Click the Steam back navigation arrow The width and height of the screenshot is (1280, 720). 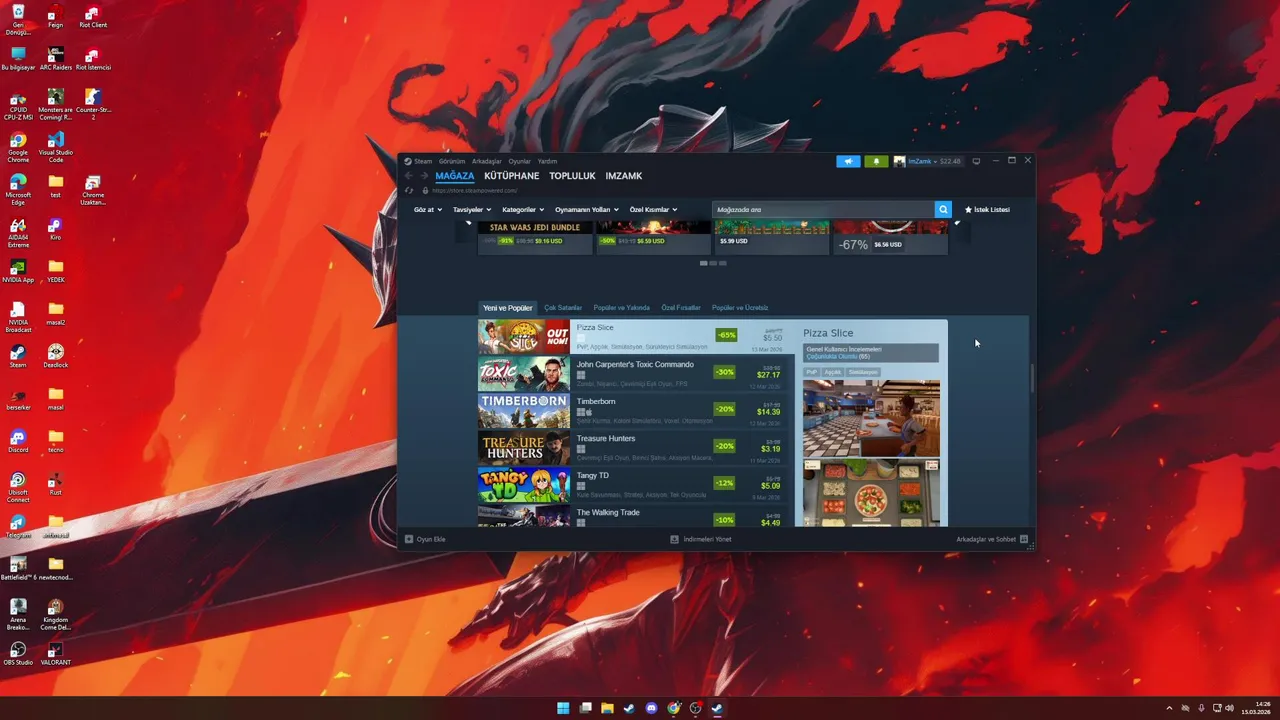point(408,176)
